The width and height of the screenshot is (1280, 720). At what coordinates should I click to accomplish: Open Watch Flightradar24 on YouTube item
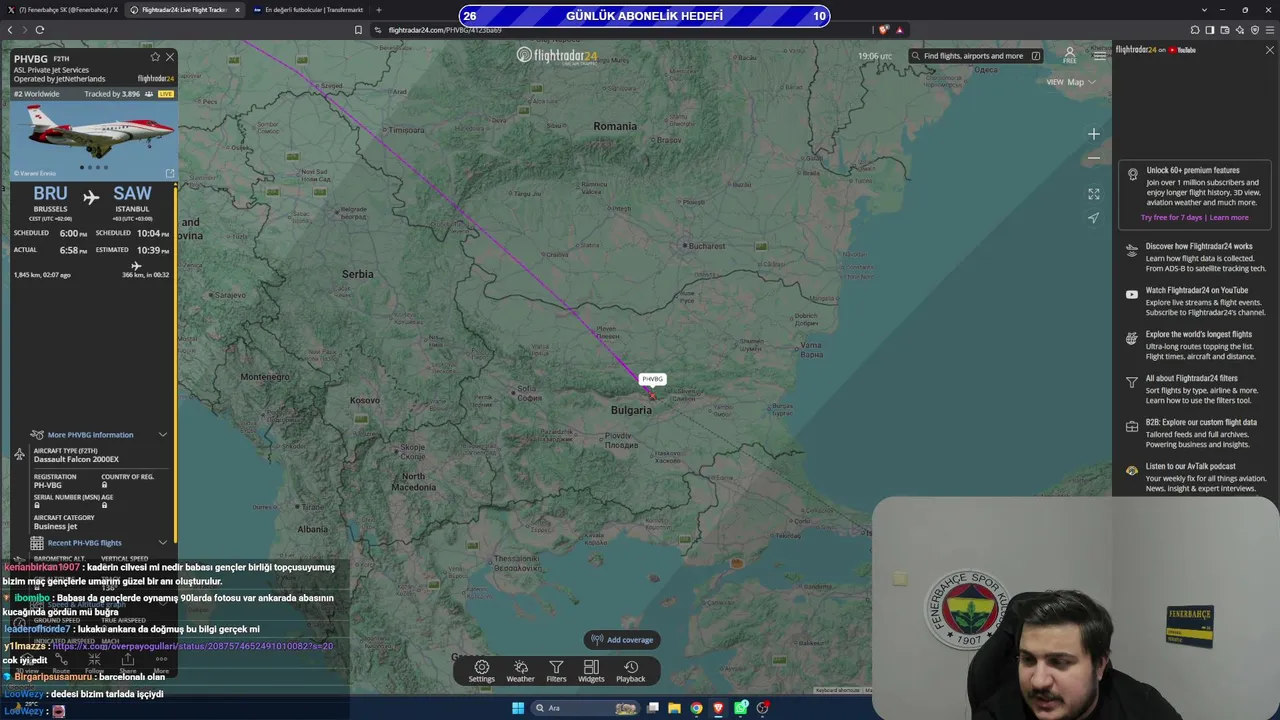(x=1196, y=301)
